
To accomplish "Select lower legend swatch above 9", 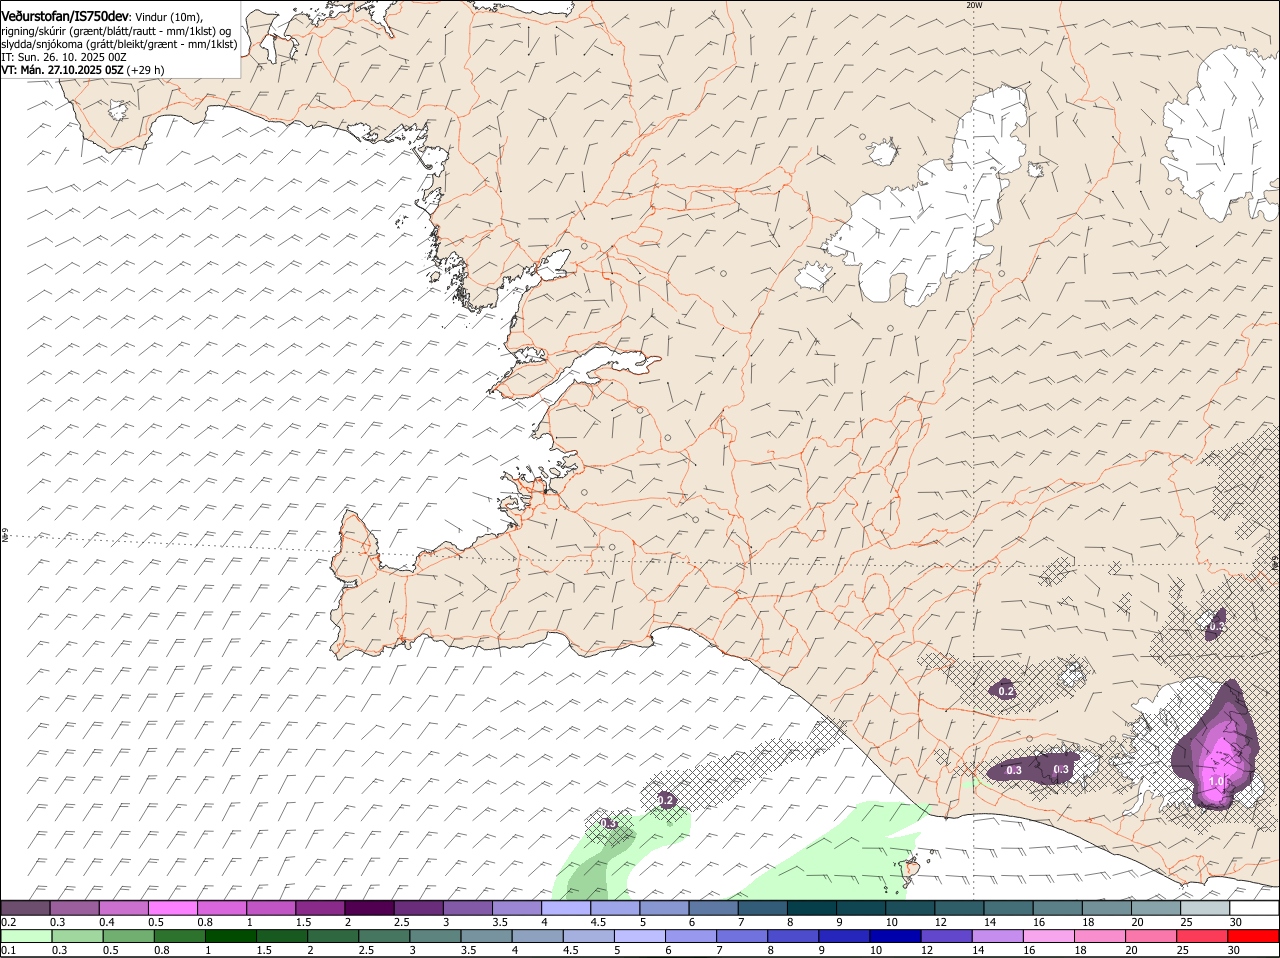I will click(x=844, y=936).
